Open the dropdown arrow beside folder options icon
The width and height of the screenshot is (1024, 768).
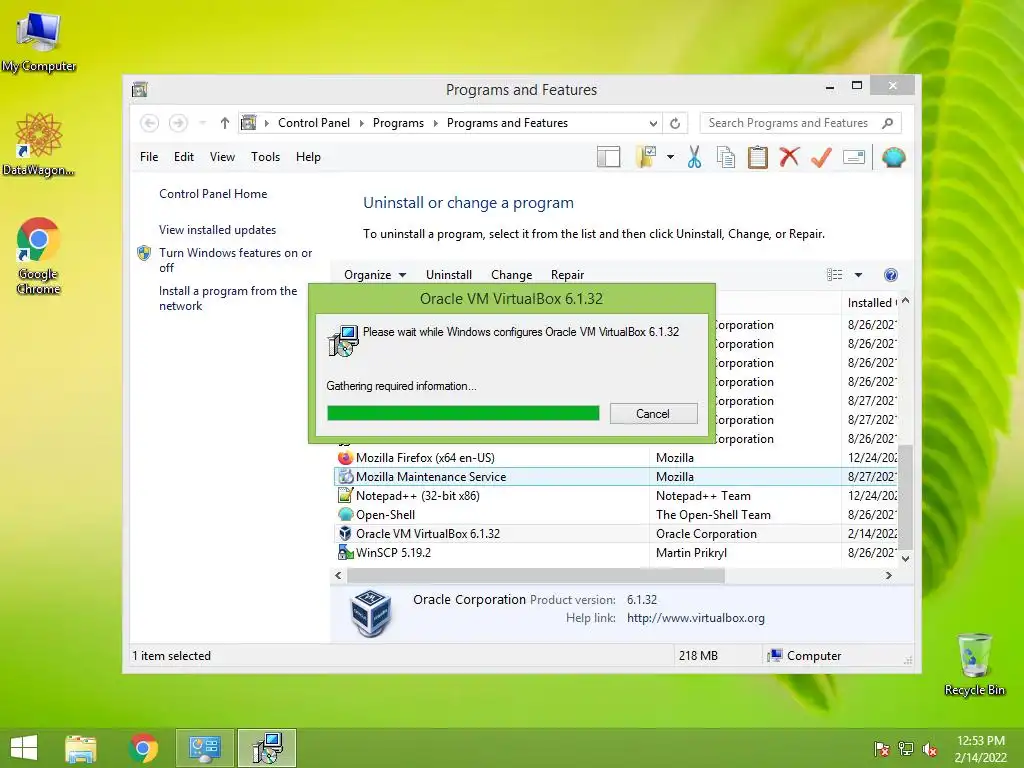[670, 157]
